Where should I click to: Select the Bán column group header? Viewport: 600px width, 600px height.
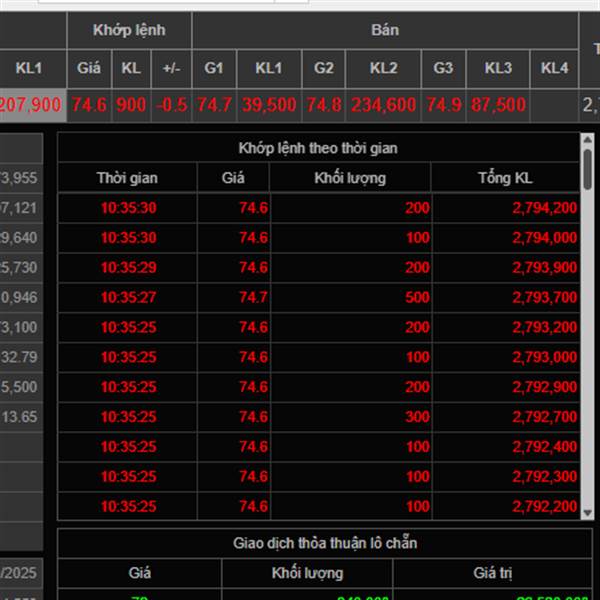(x=385, y=30)
